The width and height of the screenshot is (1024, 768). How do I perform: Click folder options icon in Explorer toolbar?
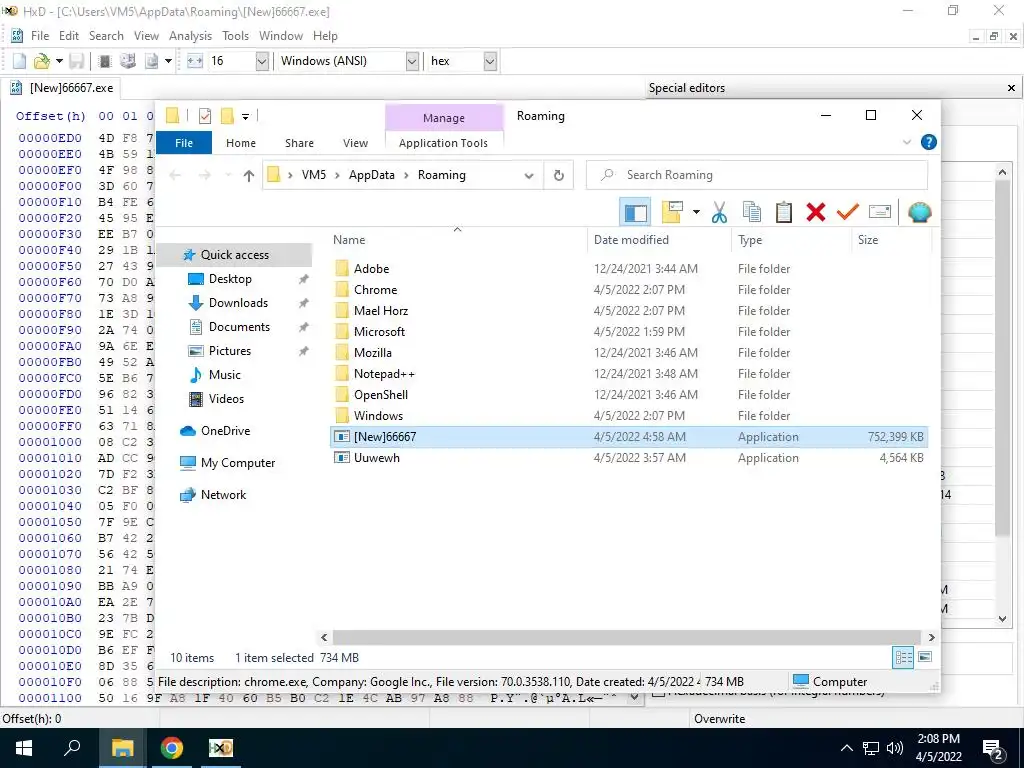(x=672, y=212)
